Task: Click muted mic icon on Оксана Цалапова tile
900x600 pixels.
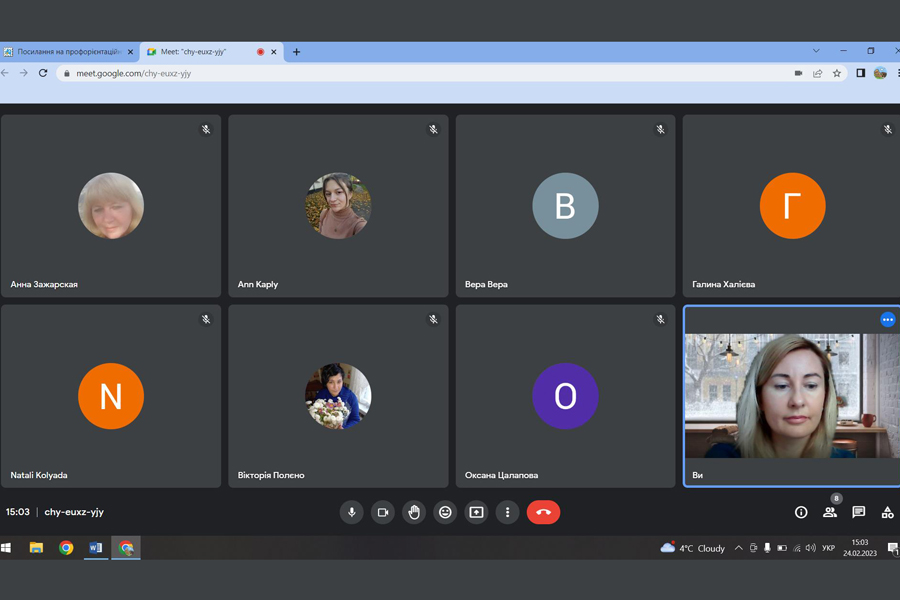Action: (661, 319)
